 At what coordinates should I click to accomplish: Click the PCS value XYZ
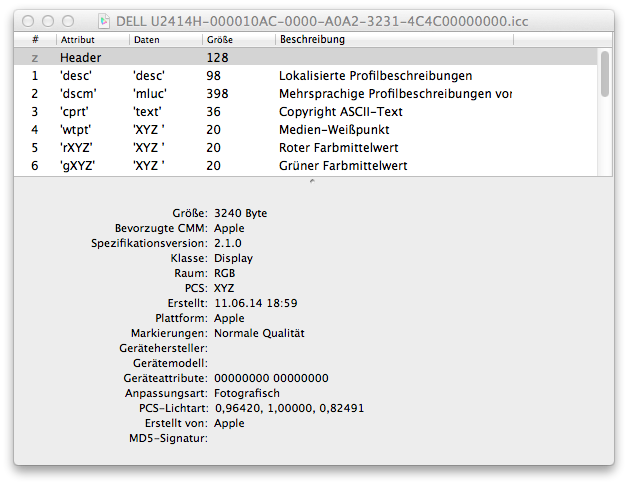pos(224,288)
